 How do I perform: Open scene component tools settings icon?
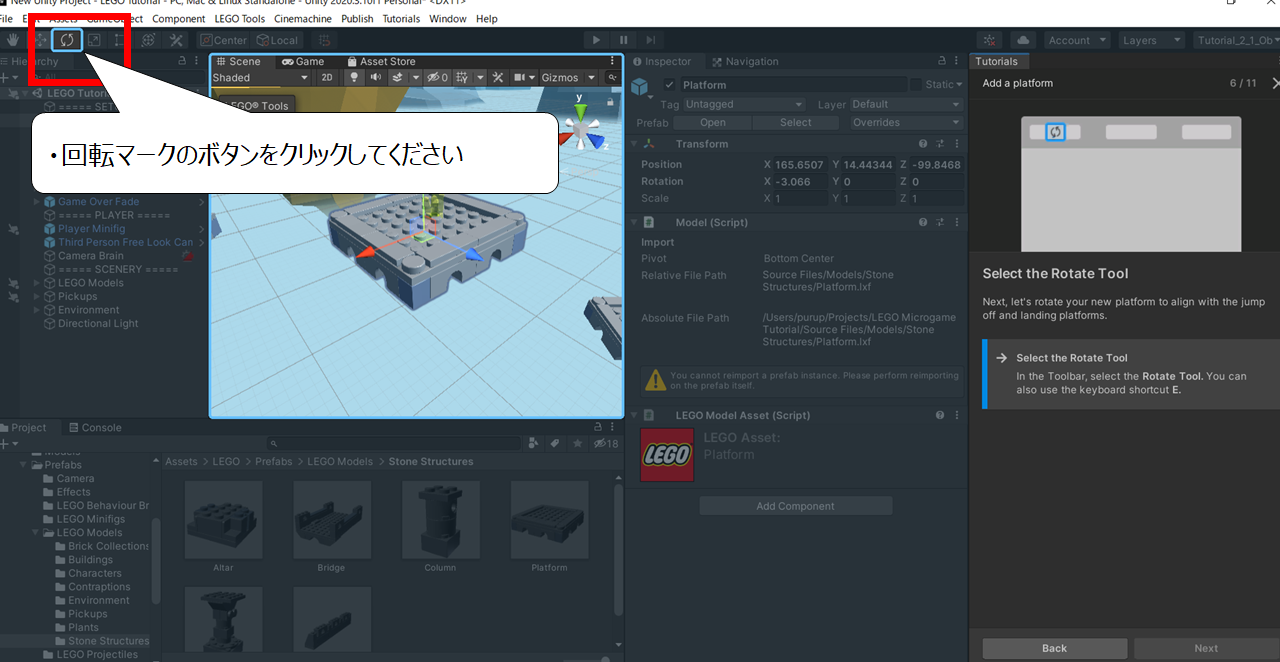click(497, 77)
